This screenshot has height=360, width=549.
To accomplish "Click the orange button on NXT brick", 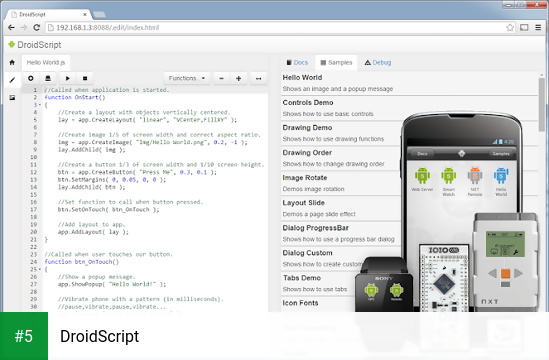I will tap(505, 274).
